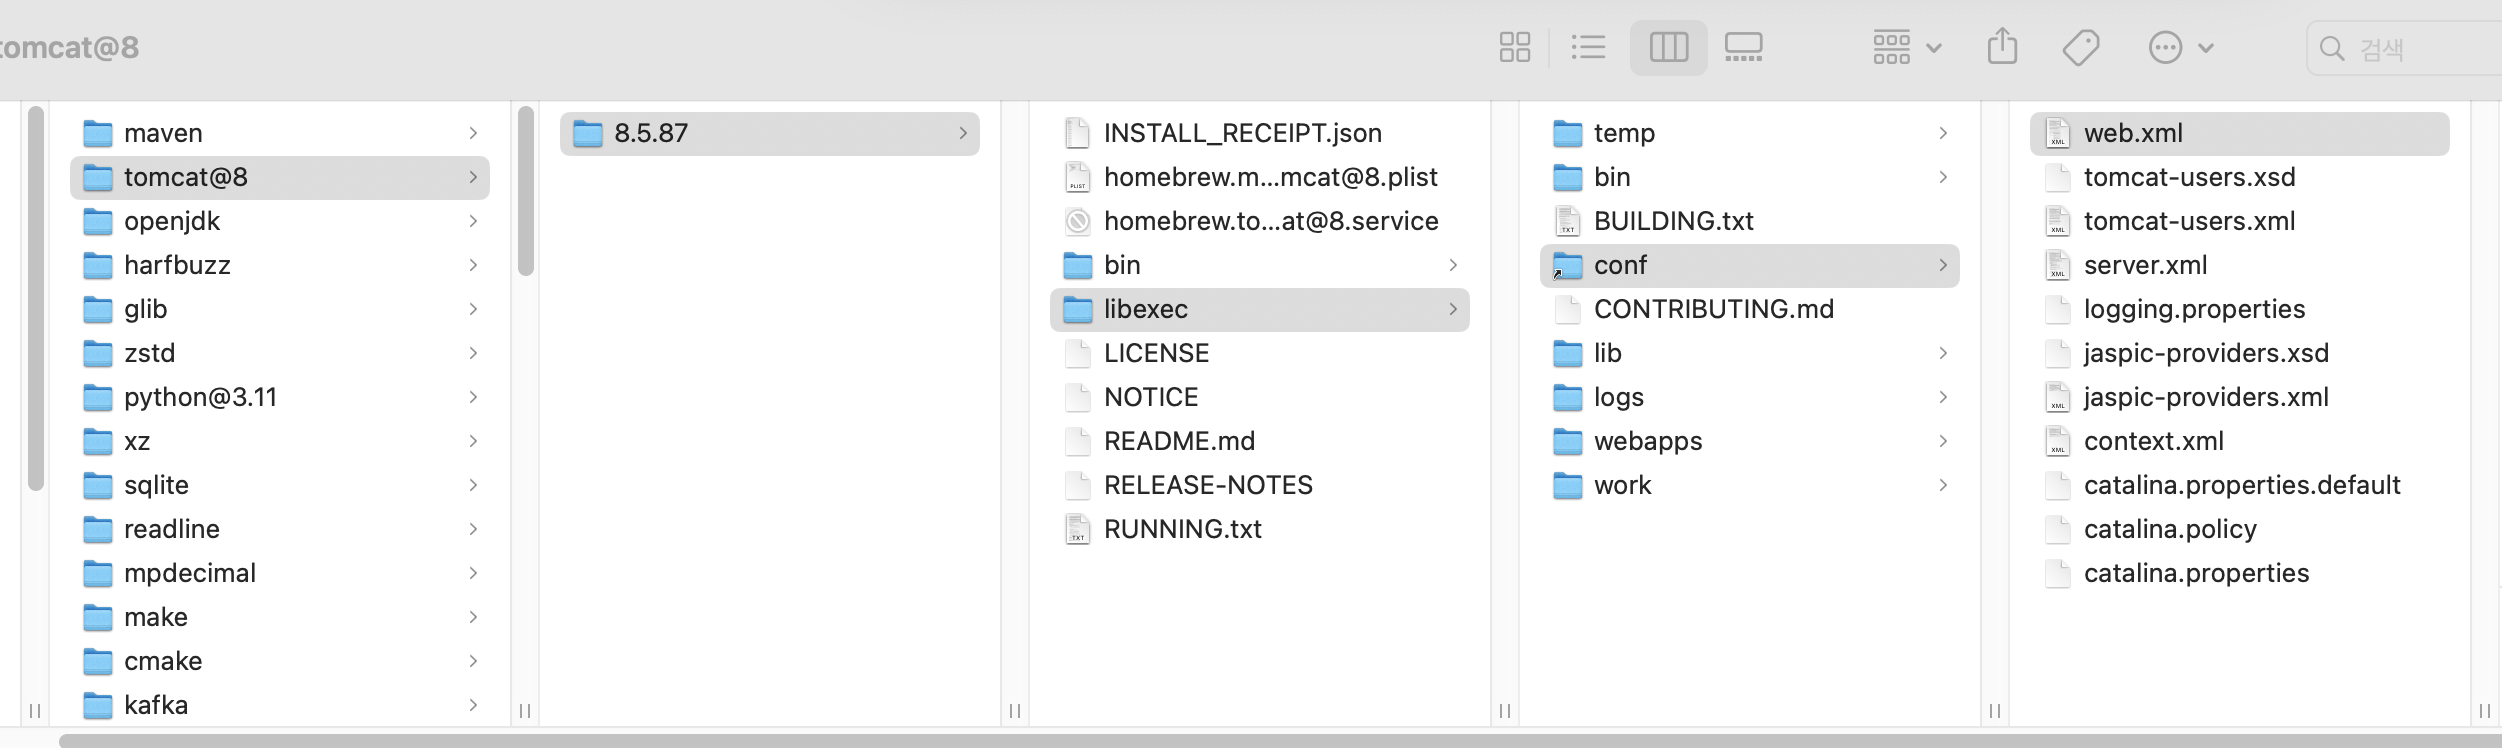Viewport: 2502px width, 748px height.
Task: Expand the 8.5.87 folder chevron
Action: point(963,133)
